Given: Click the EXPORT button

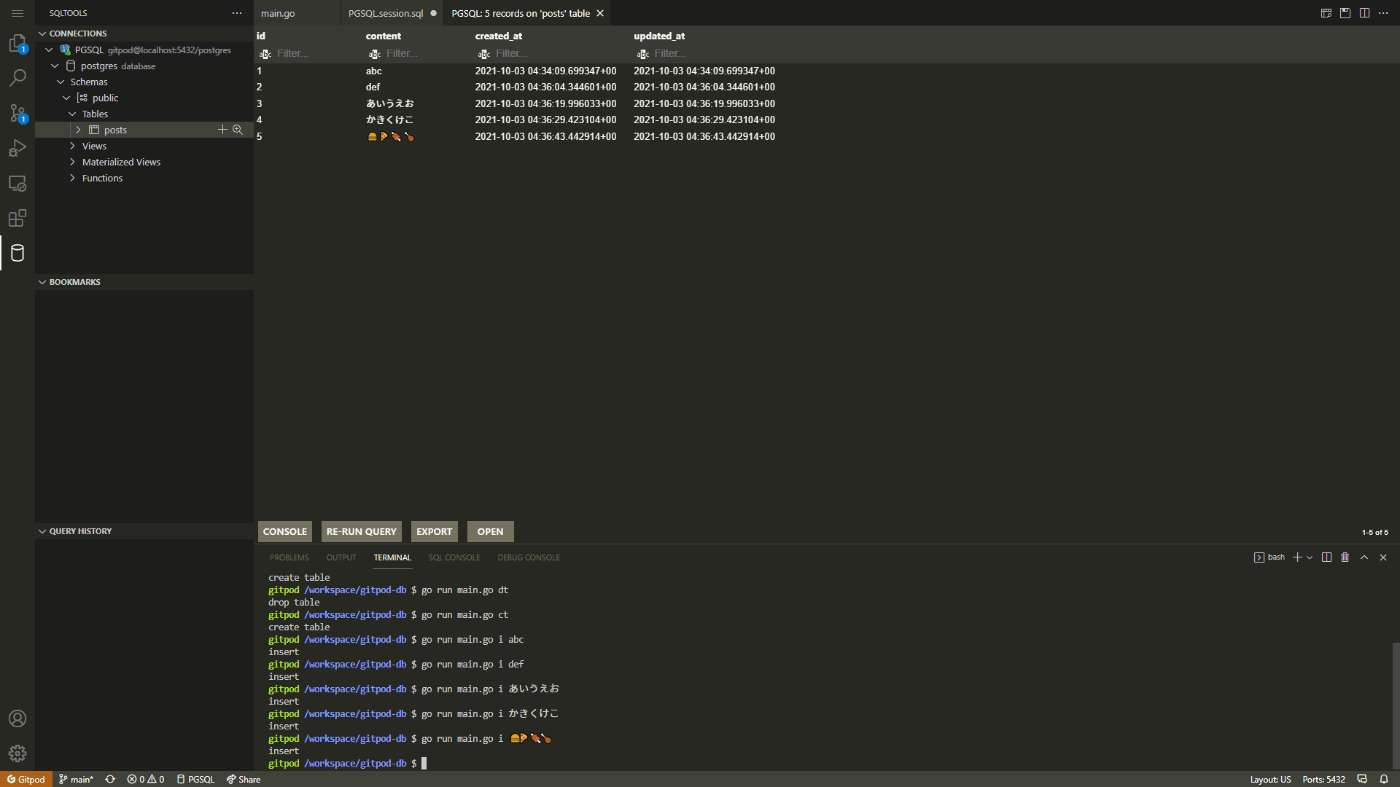Looking at the screenshot, I should (434, 531).
